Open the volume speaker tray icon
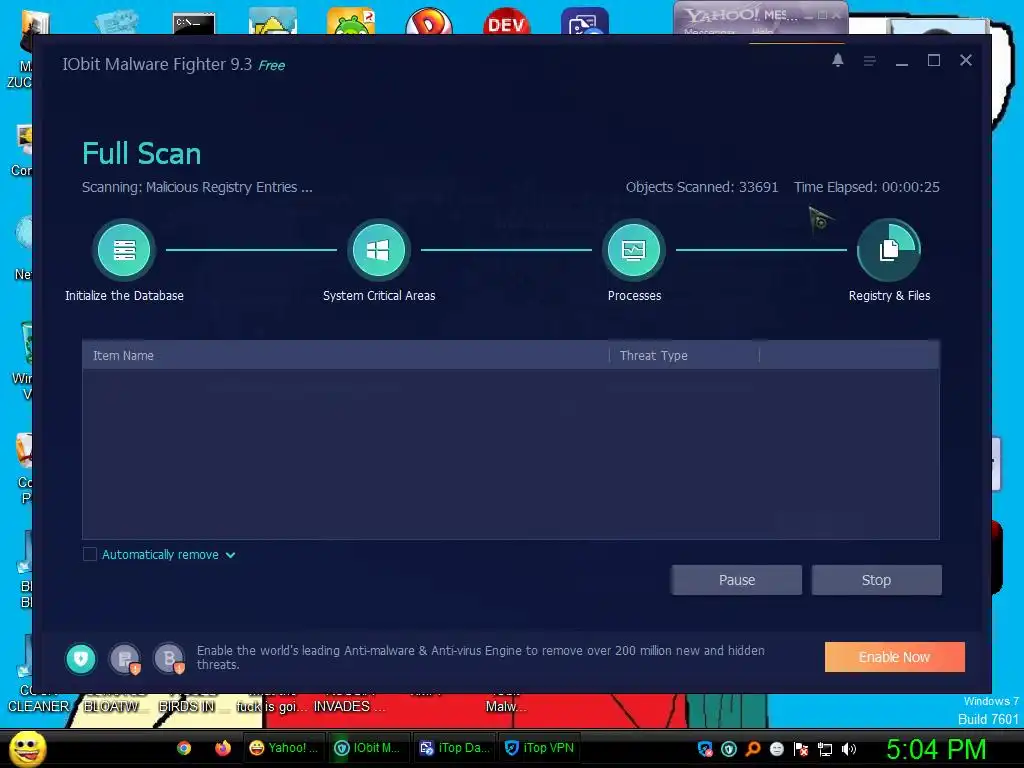The height and width of the screenshot is (768, 1024). coord(849,749)
